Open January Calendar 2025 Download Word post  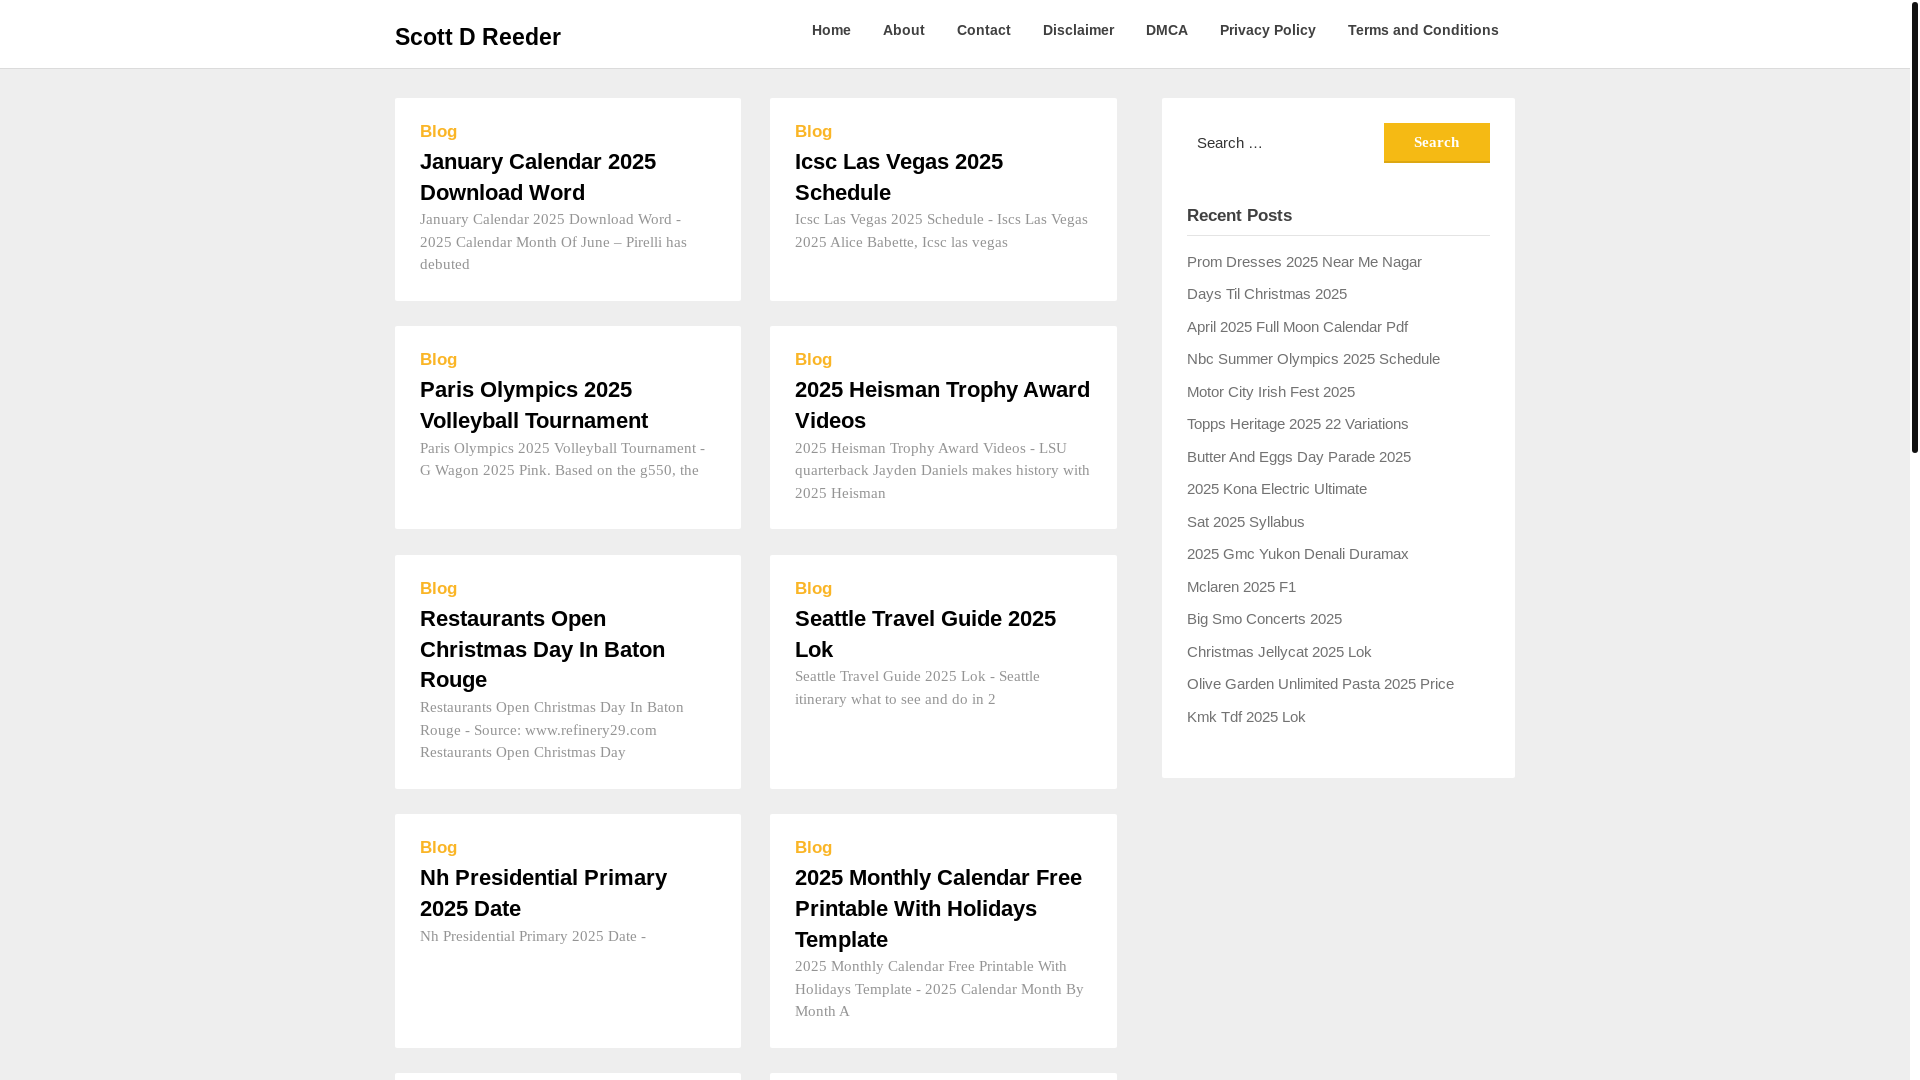(538, 177)
